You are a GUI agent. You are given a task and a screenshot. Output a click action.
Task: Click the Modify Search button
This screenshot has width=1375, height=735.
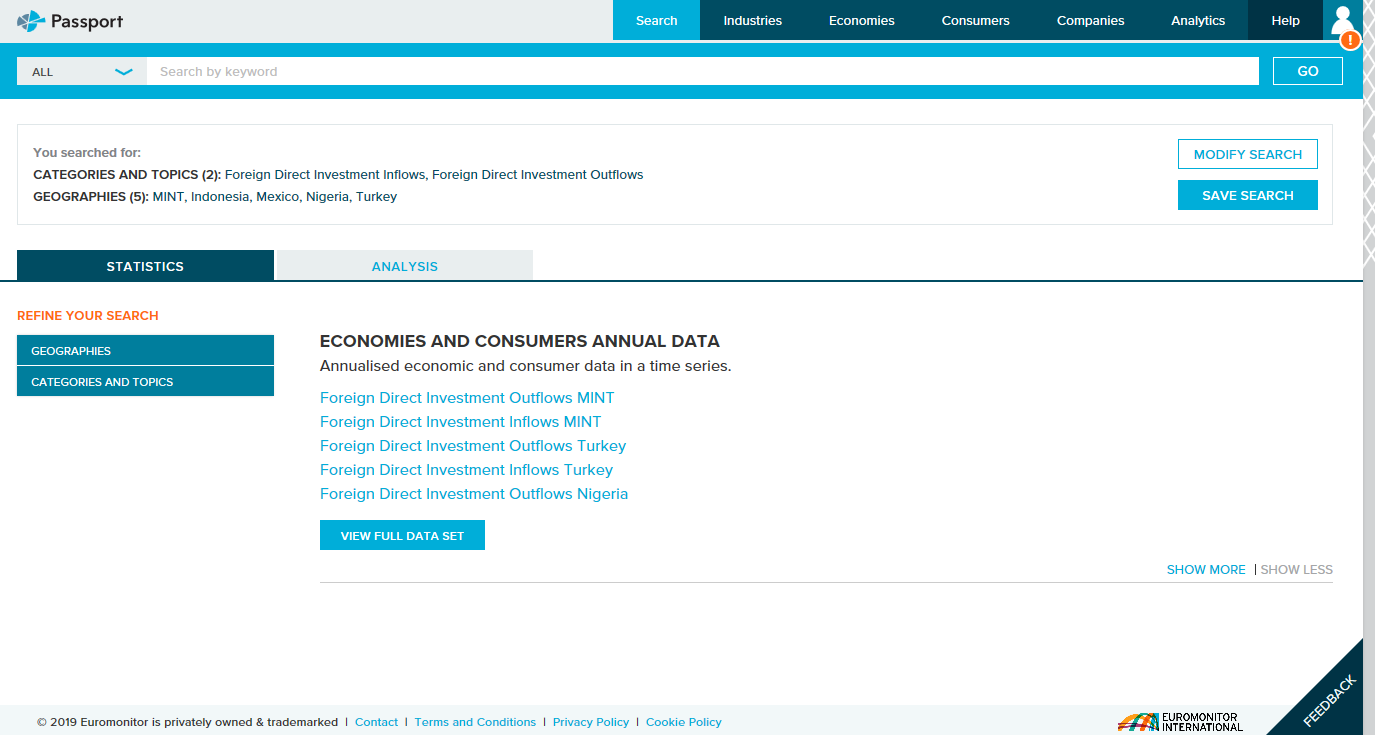point(1247,154)
